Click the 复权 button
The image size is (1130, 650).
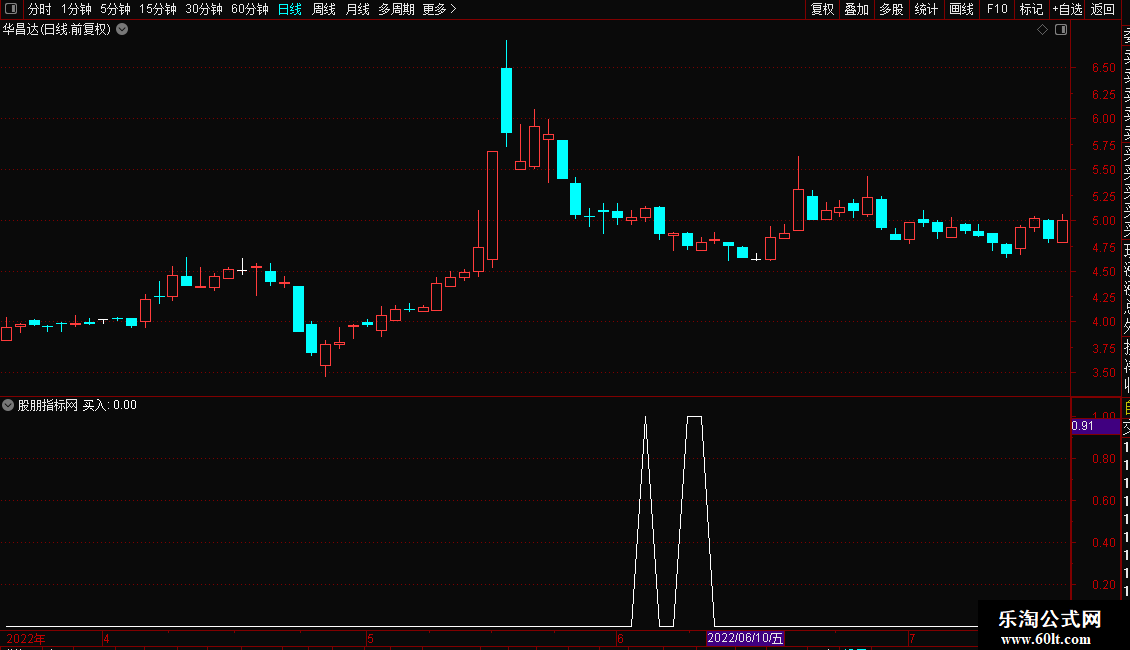(x=822, y=9)
